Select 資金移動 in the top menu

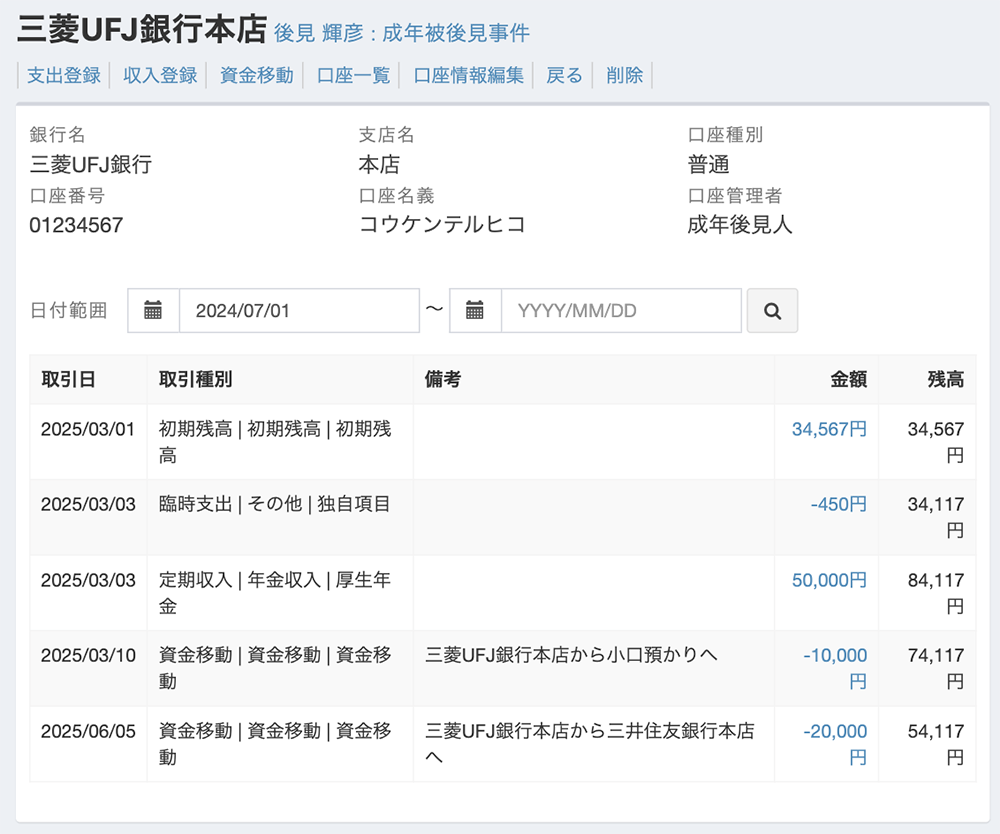point(257,75)
